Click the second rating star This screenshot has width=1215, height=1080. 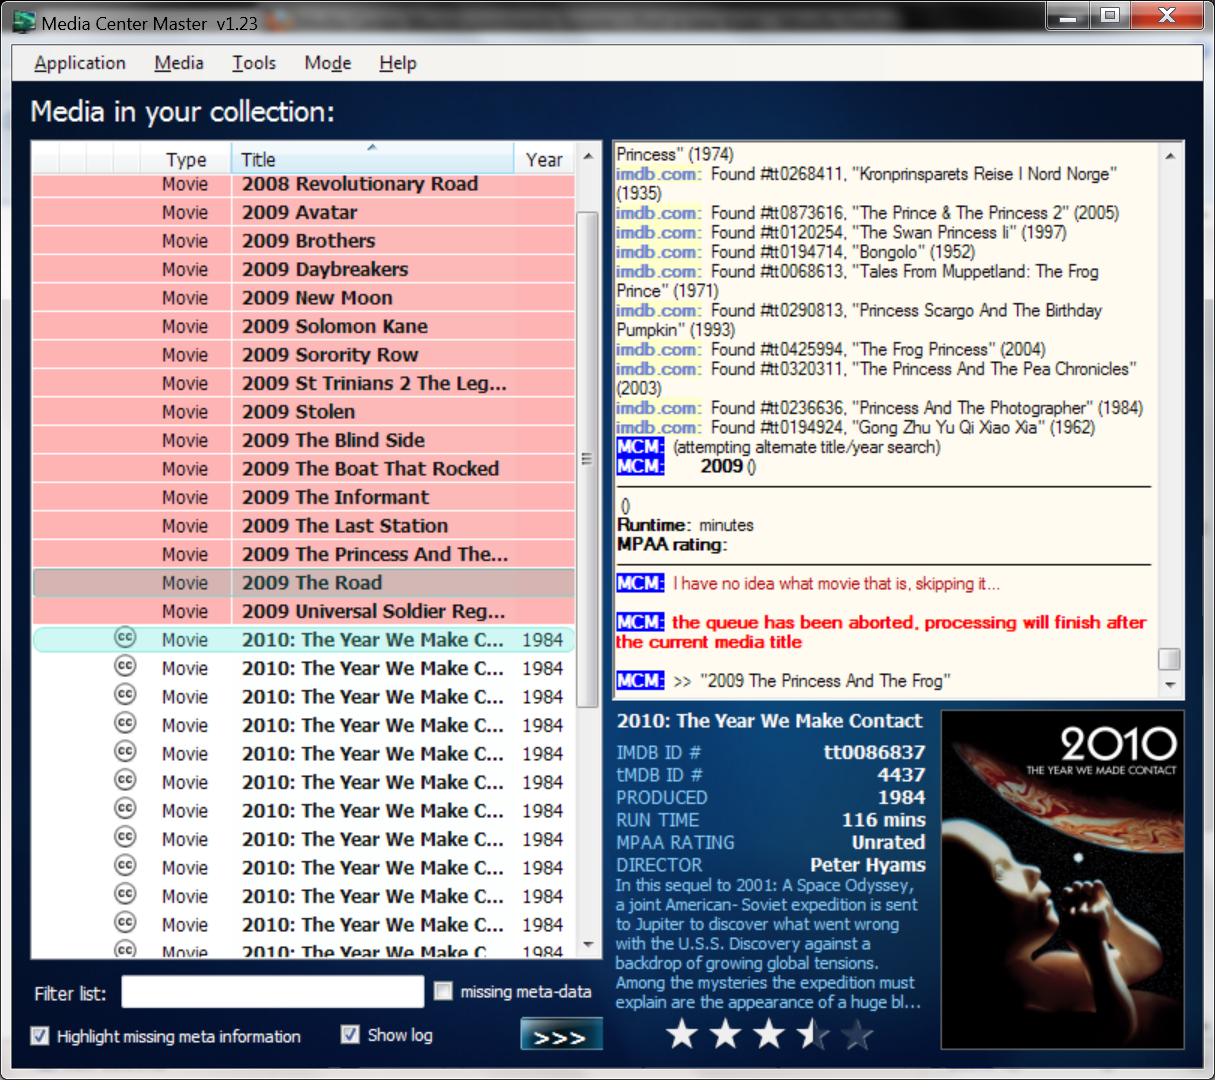point(726,1034)
